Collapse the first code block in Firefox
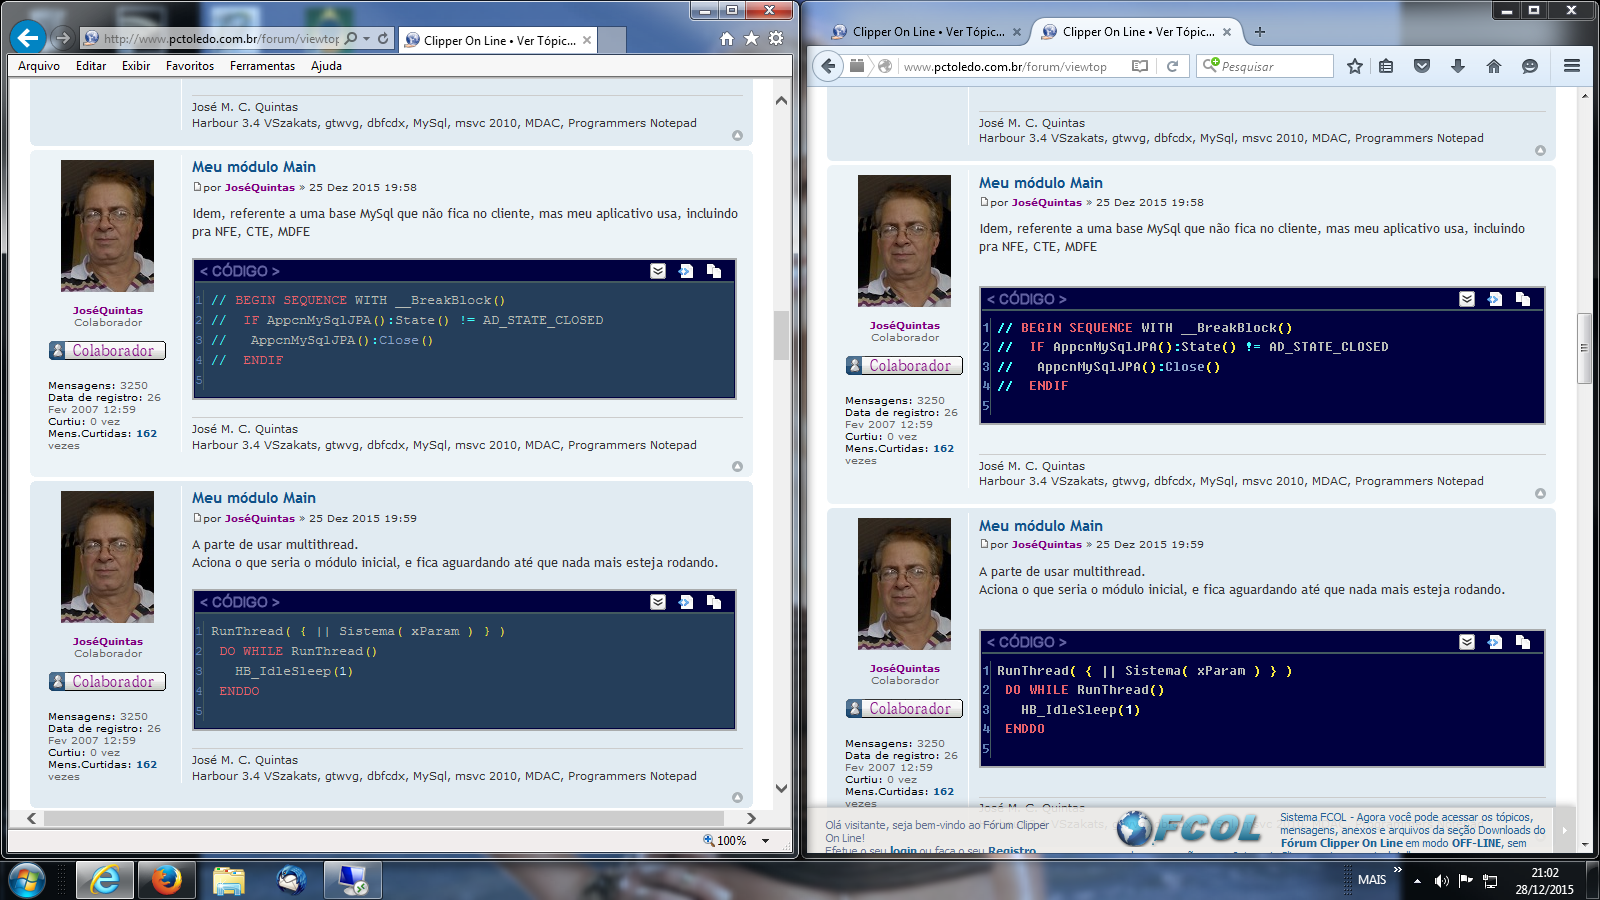Screen dimensions: 1600x900 [x=1466, y=299]
